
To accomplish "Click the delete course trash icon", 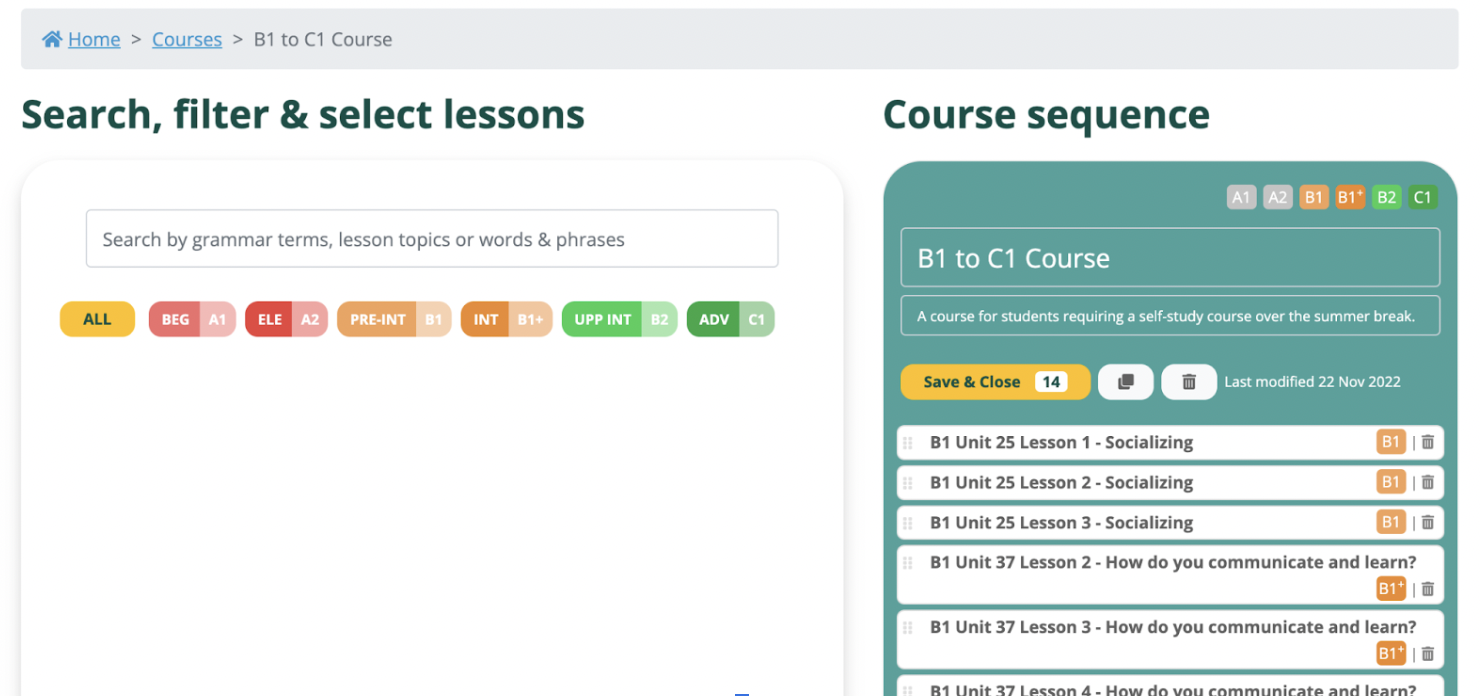I will click(x=1188, y=382).
